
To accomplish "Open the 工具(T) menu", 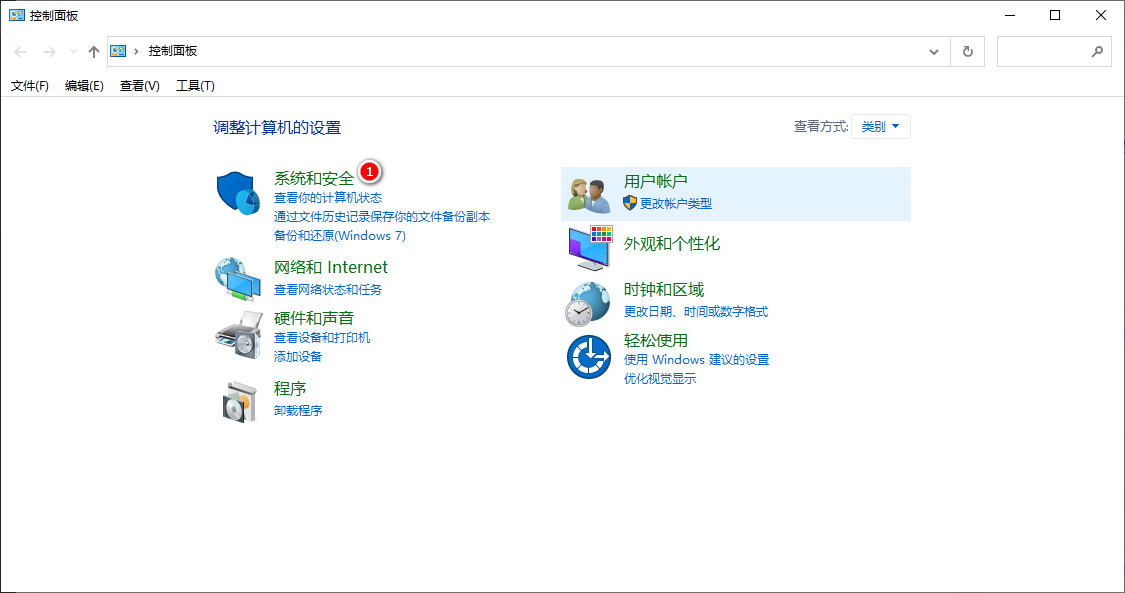I will tap(195, 86).
